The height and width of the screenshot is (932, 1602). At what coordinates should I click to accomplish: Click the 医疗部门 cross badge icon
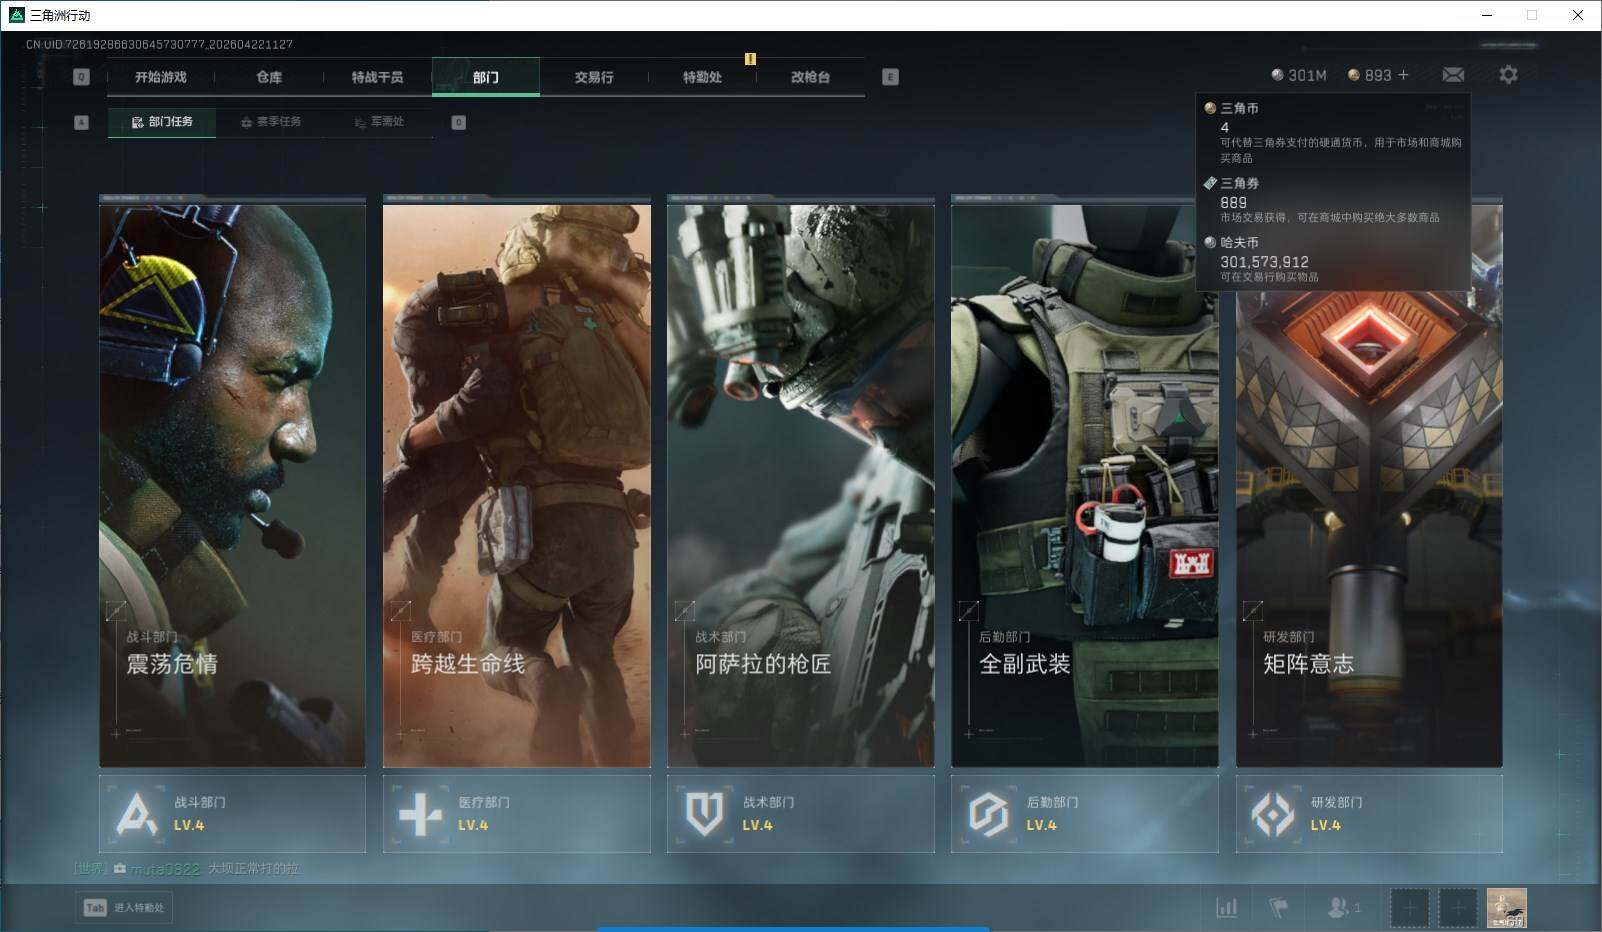click(420, 814)
